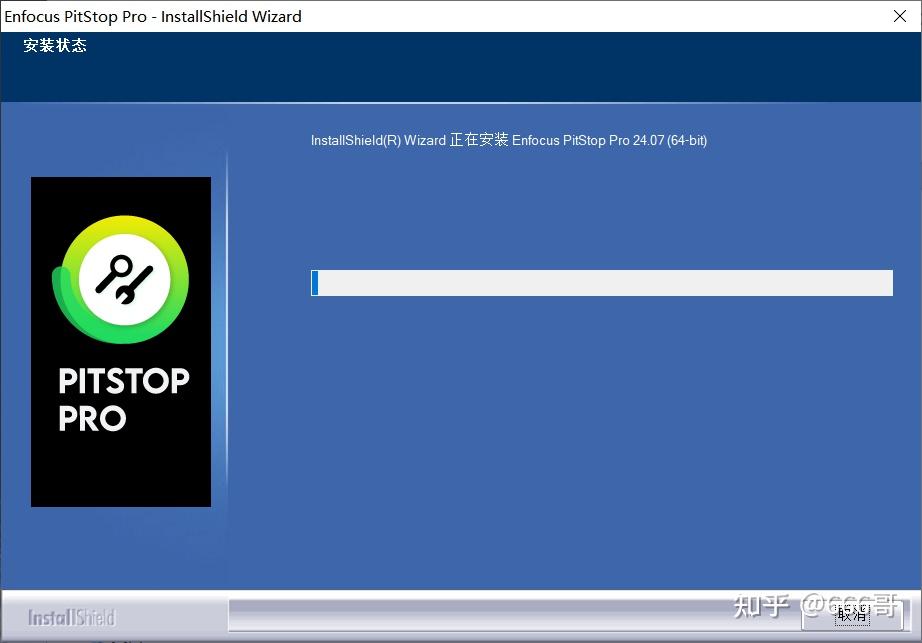This screenshot has height=643, width=922.
Task: Click the PitStop Pro wrench logo icon
Action: [121, 279]
